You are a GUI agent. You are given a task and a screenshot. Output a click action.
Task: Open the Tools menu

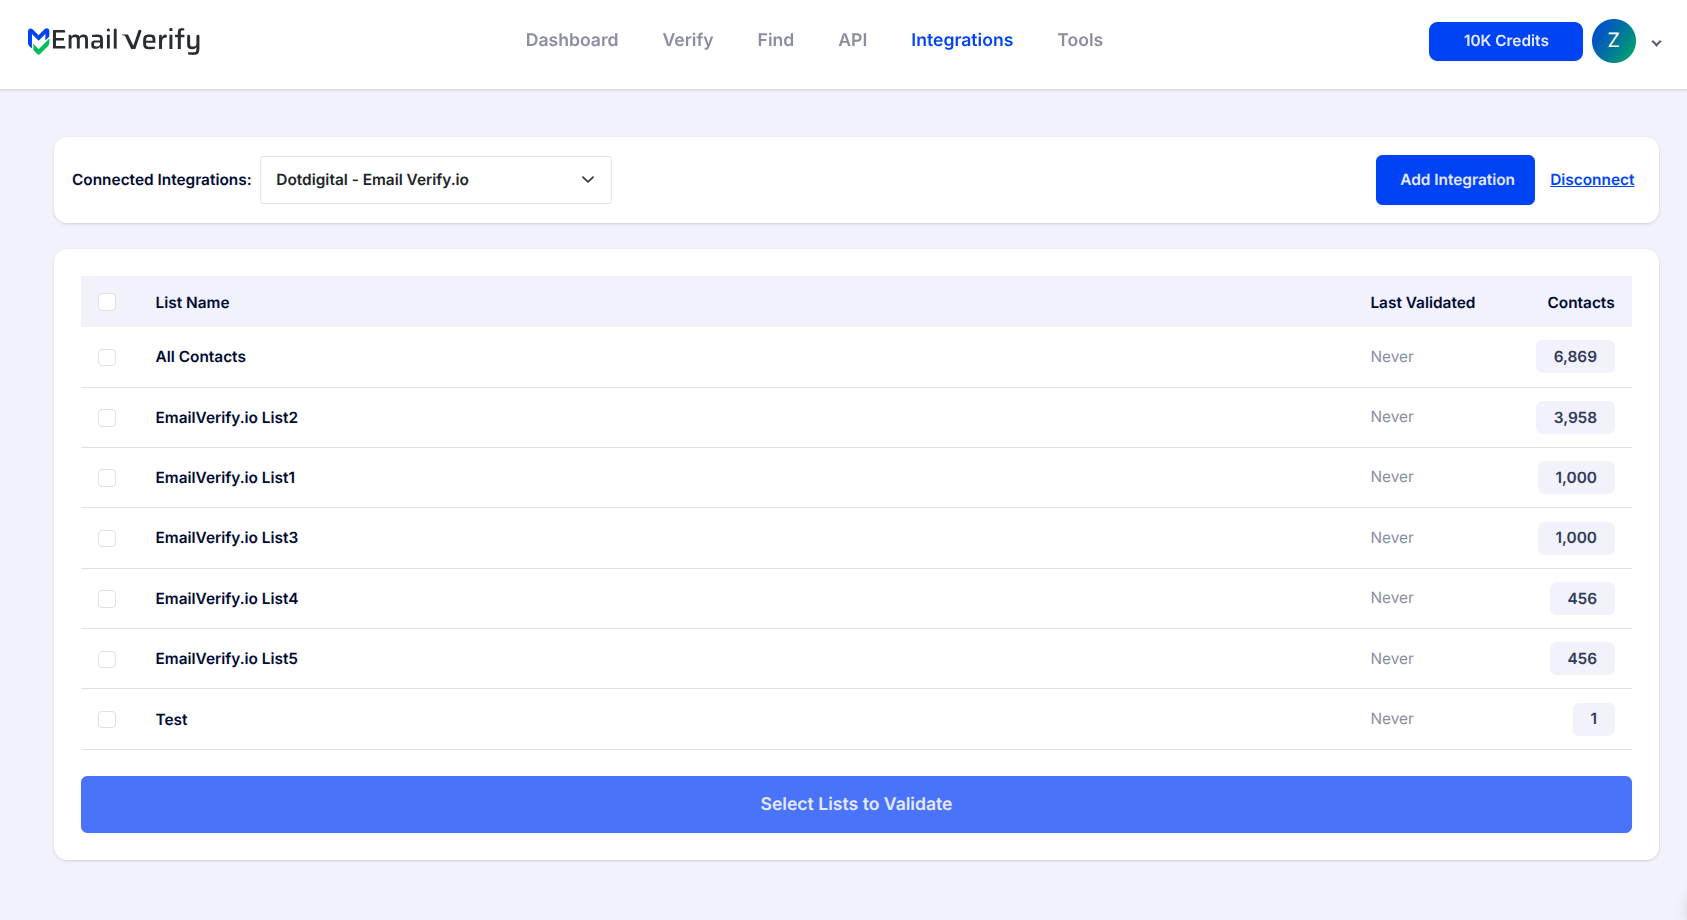point(1080,40)
